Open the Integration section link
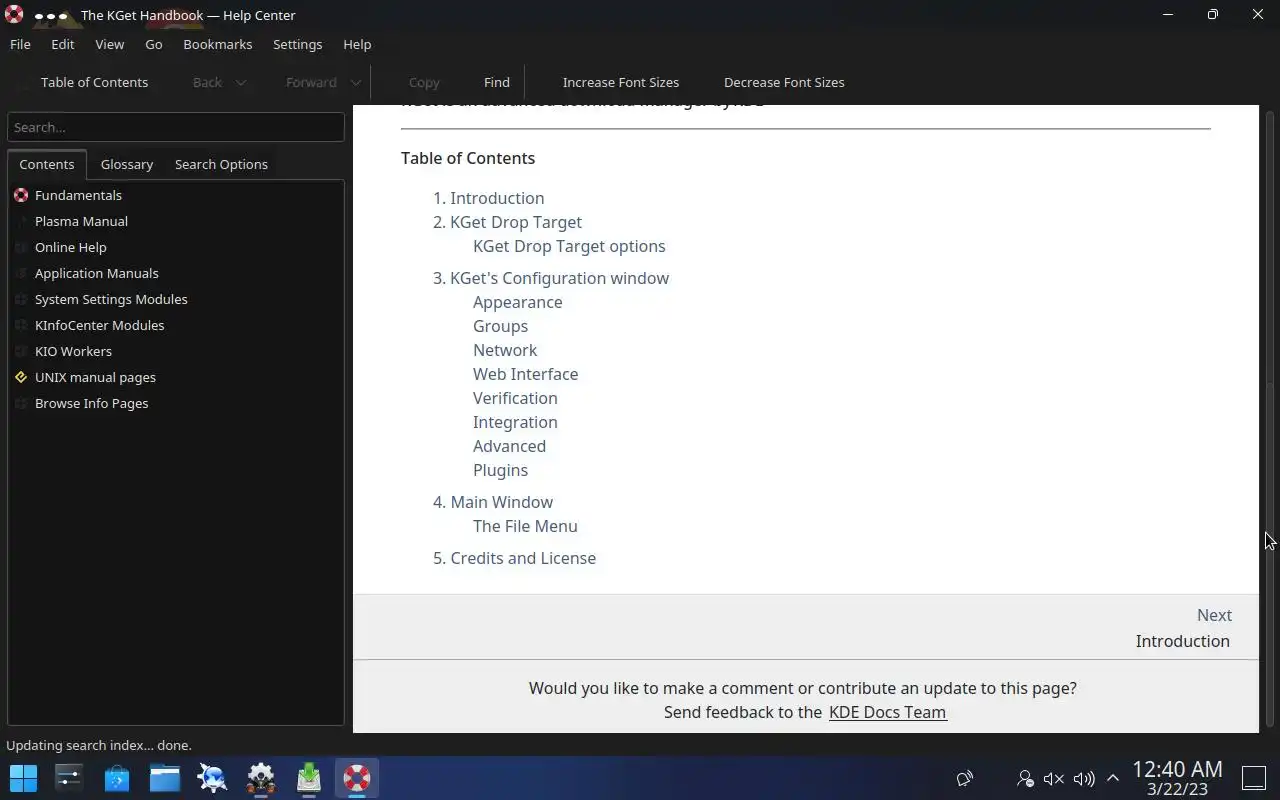Image resolution: width=1280 pixels, height=800 pixels. (x=515, y=422)
